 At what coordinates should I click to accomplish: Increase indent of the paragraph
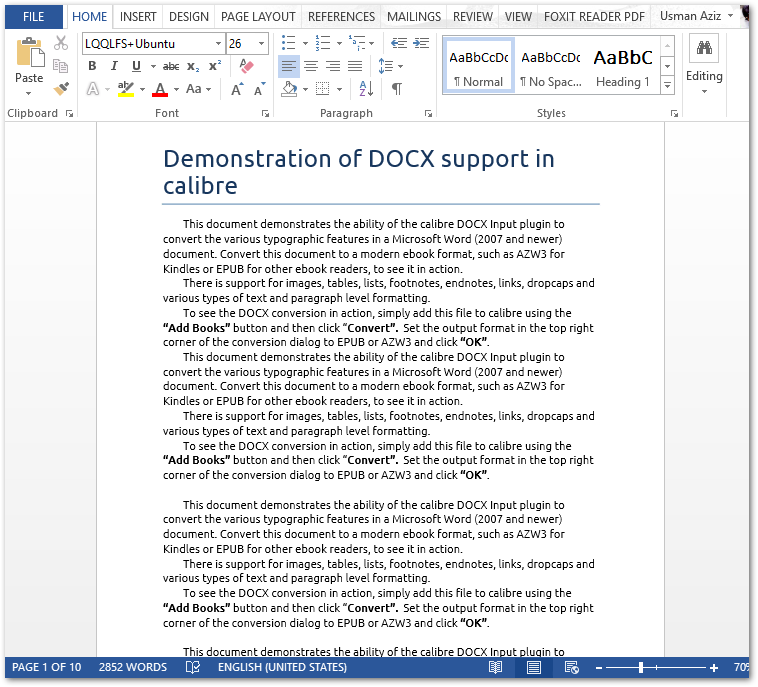point(420,43)
